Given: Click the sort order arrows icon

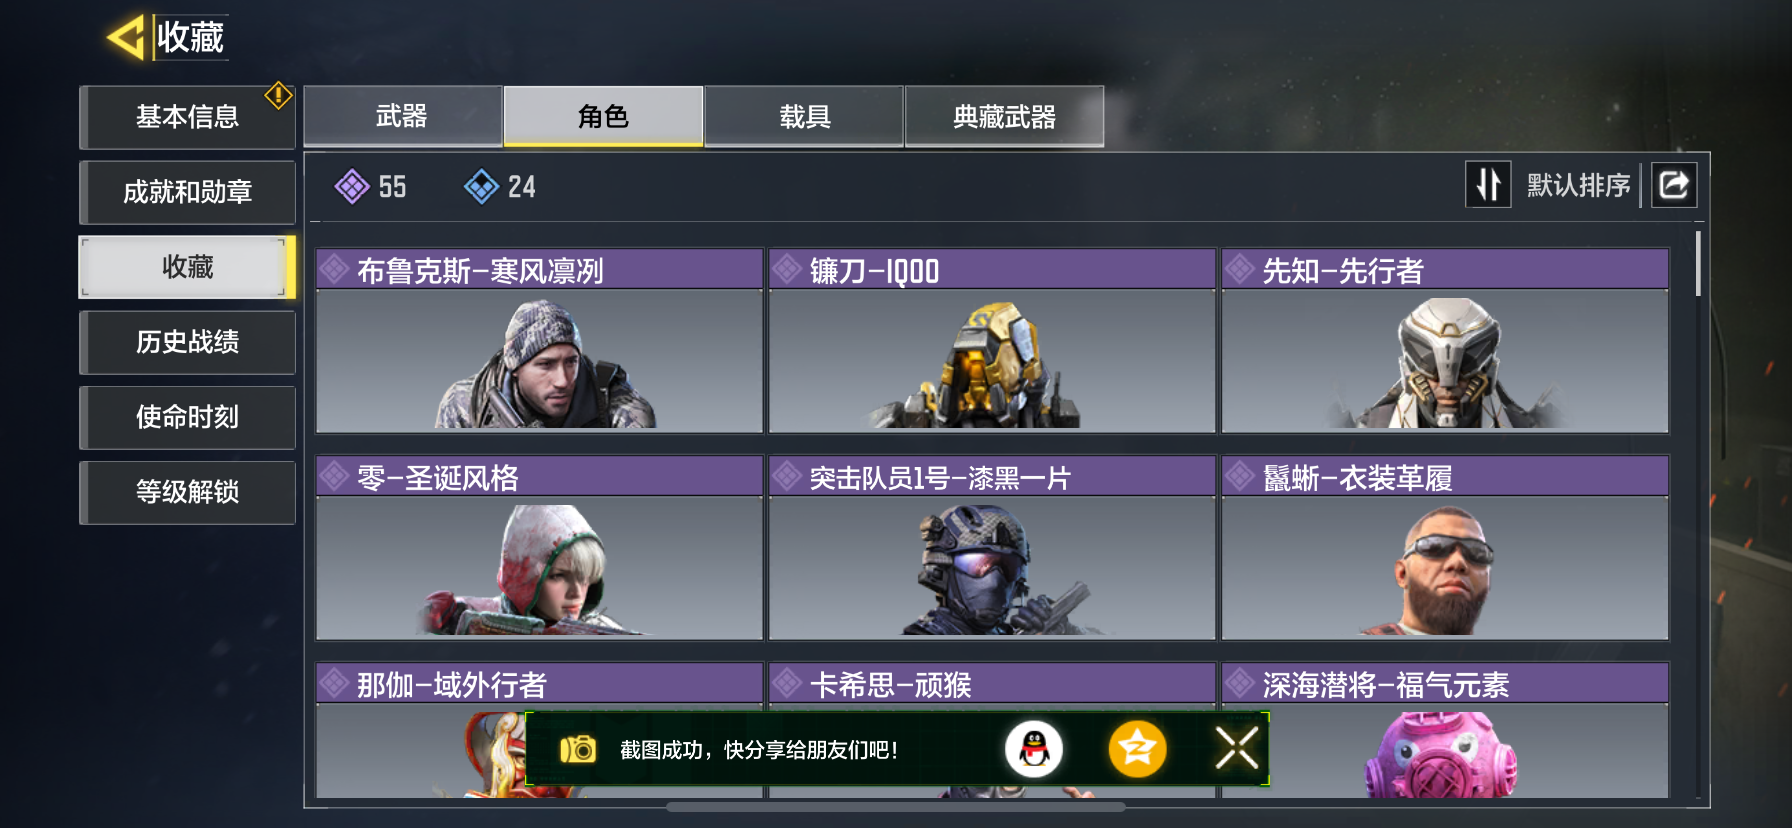Looking at the screenshot, I should (x=1488, y=185).
